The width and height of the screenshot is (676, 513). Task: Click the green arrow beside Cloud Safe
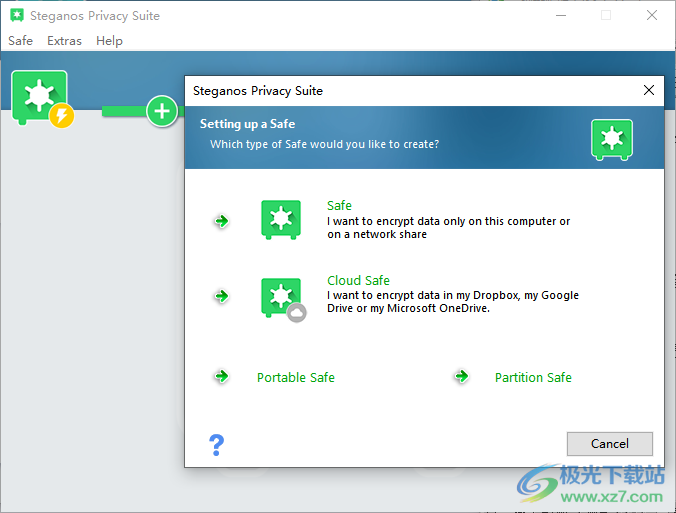pyautogui.click(x=222, y=296)
